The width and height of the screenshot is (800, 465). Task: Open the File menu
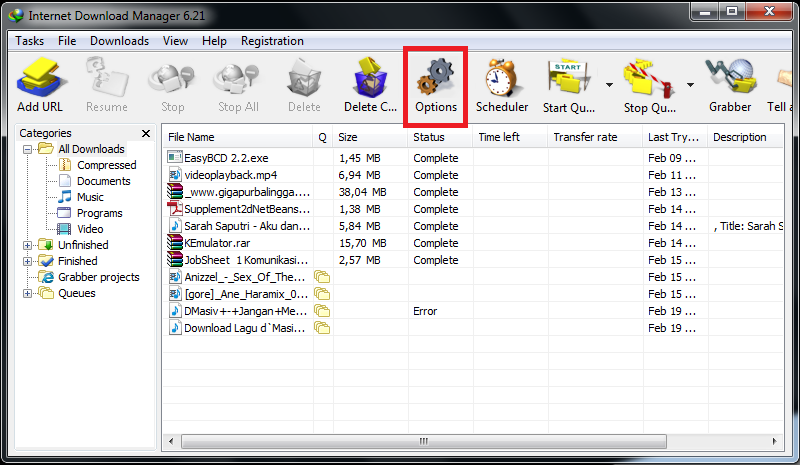(67, 41)
